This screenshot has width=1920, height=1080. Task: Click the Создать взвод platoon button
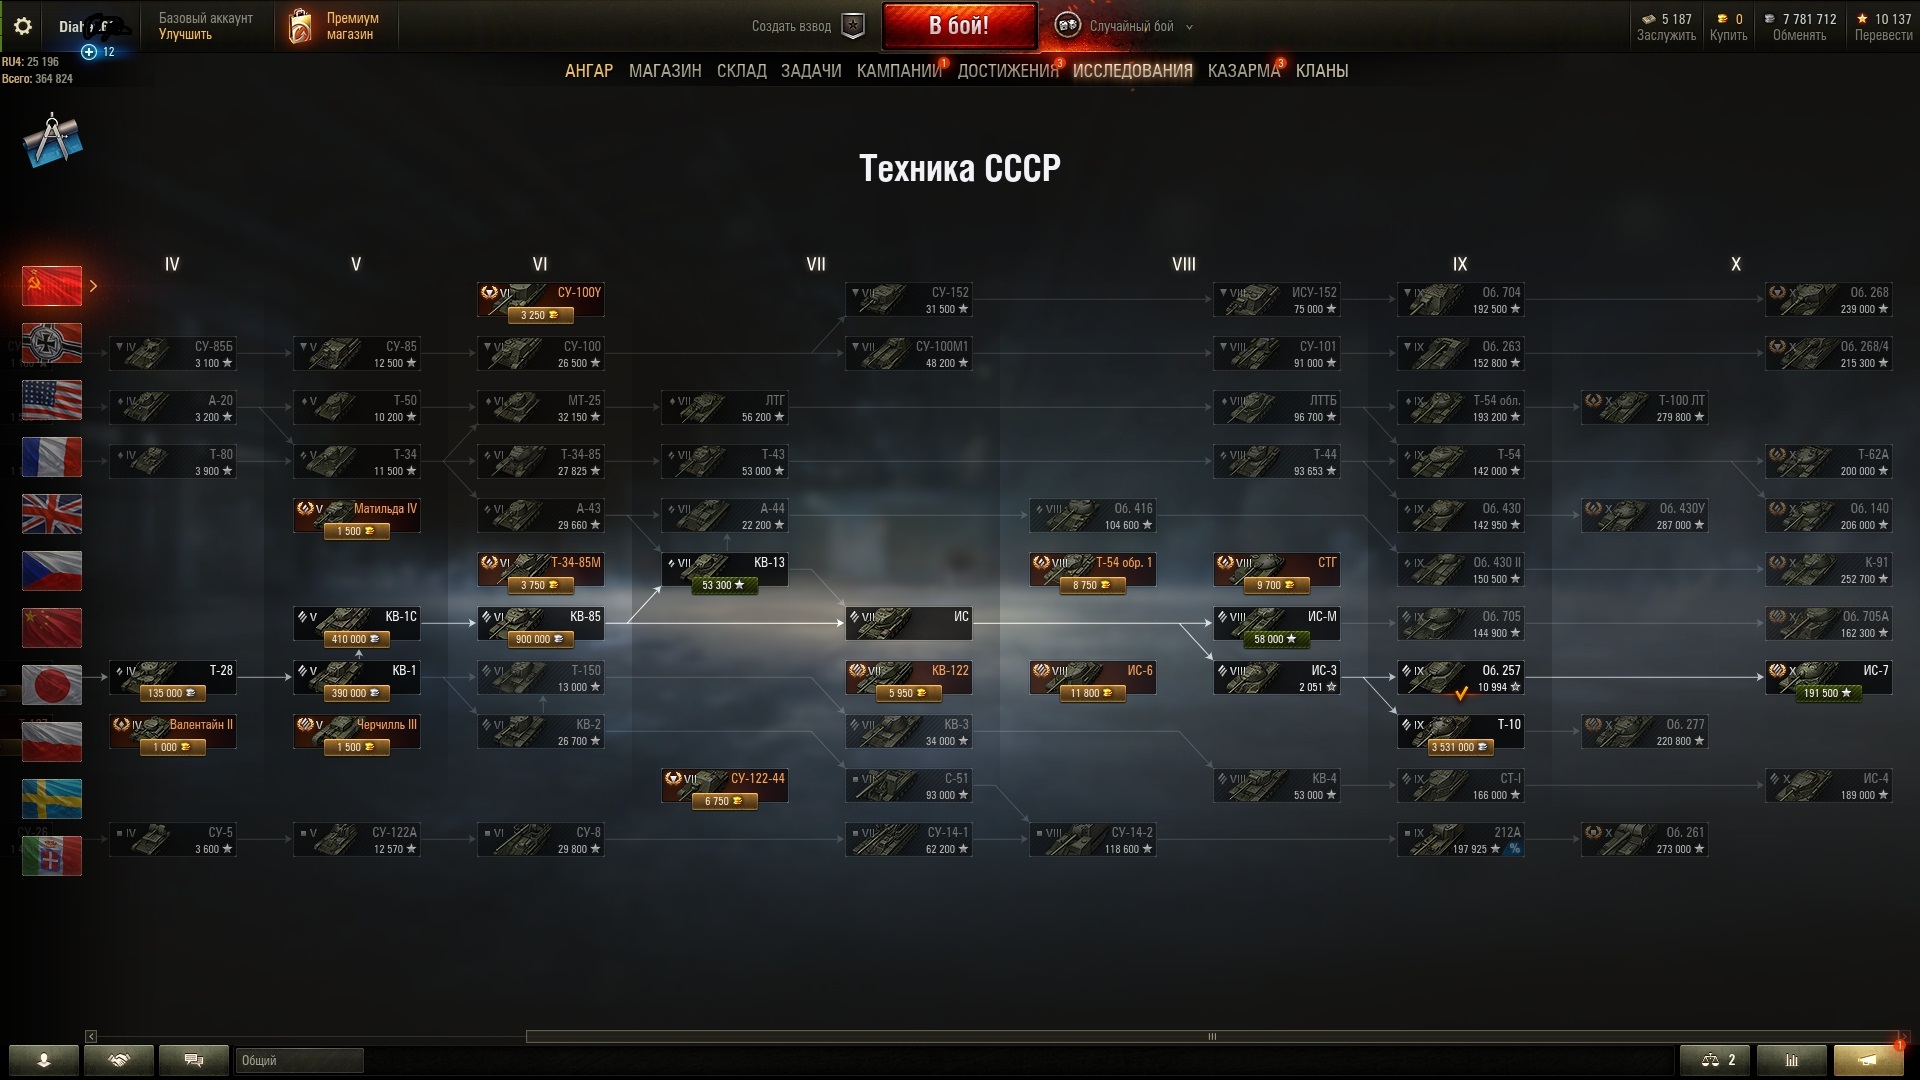[x=808, y=26]
